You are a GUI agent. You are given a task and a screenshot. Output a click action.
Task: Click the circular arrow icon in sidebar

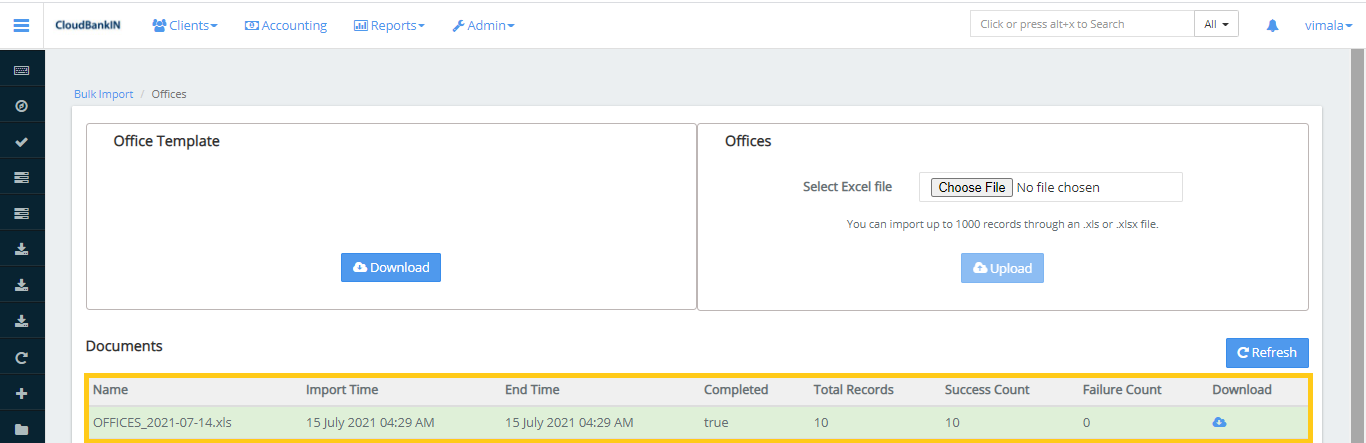coord(21,357)
